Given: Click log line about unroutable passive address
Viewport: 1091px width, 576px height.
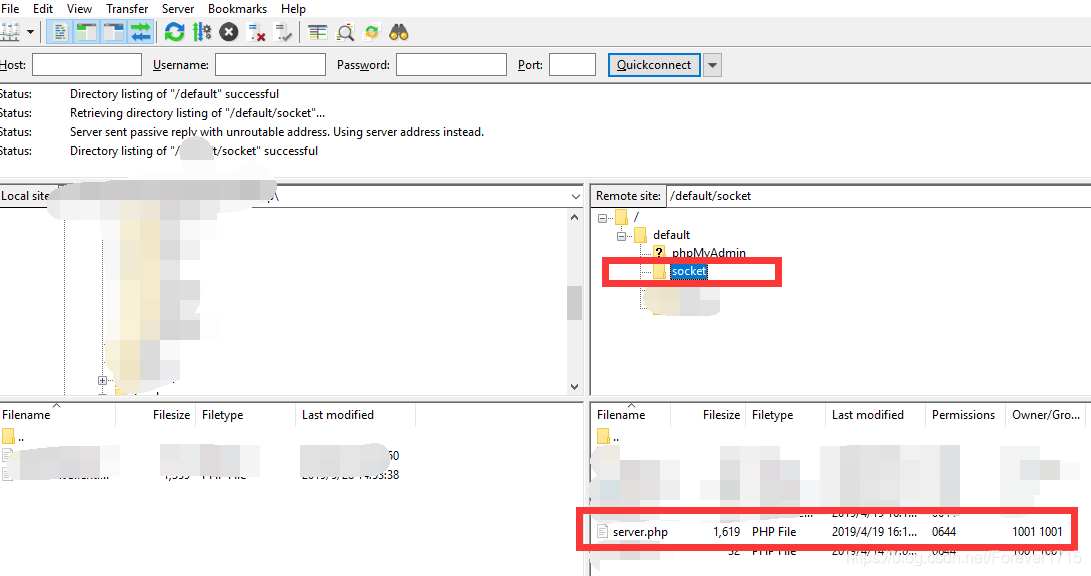Looking at the screenshot, I should click(x=277, y=131).
